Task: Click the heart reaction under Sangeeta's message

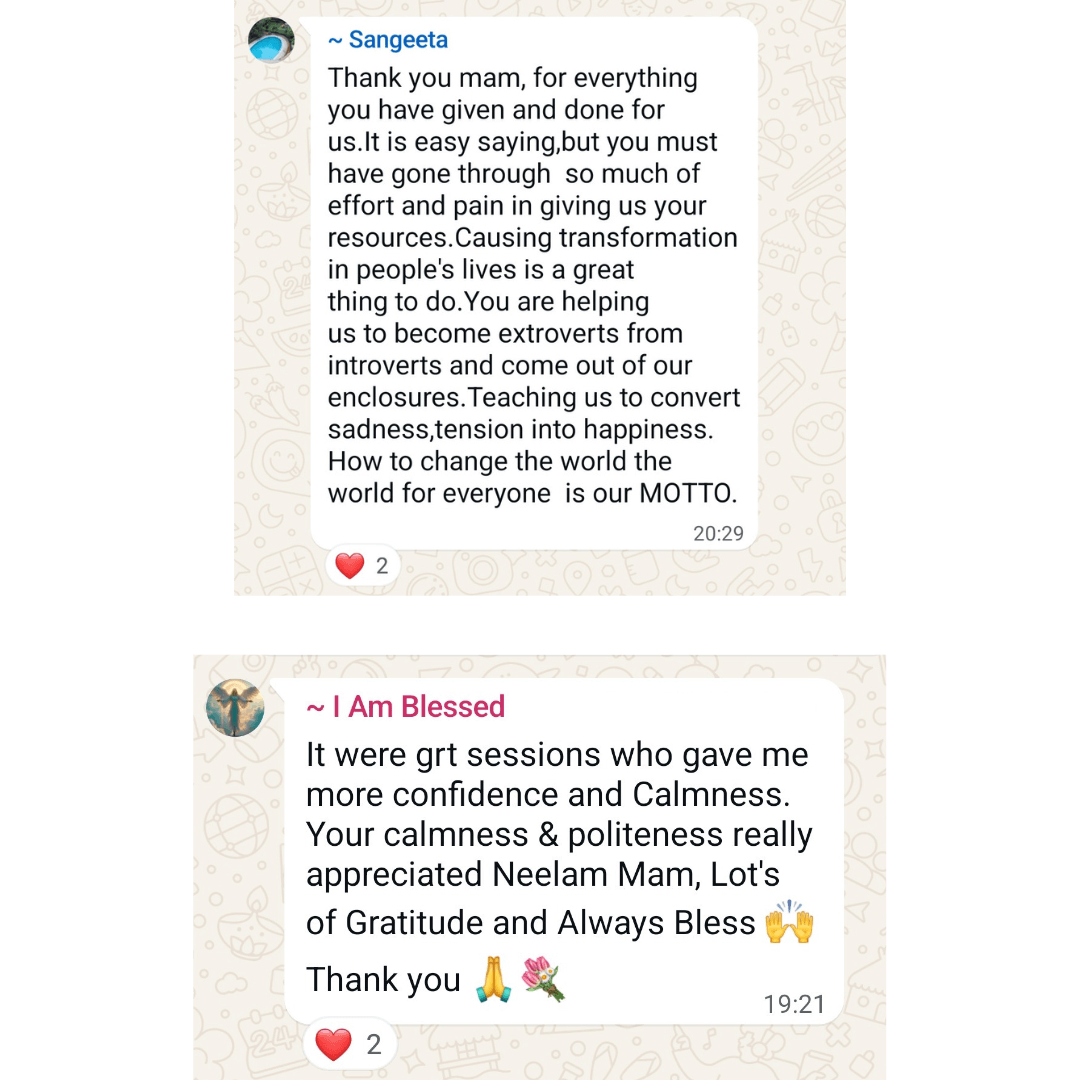Action: pos(349,566)
